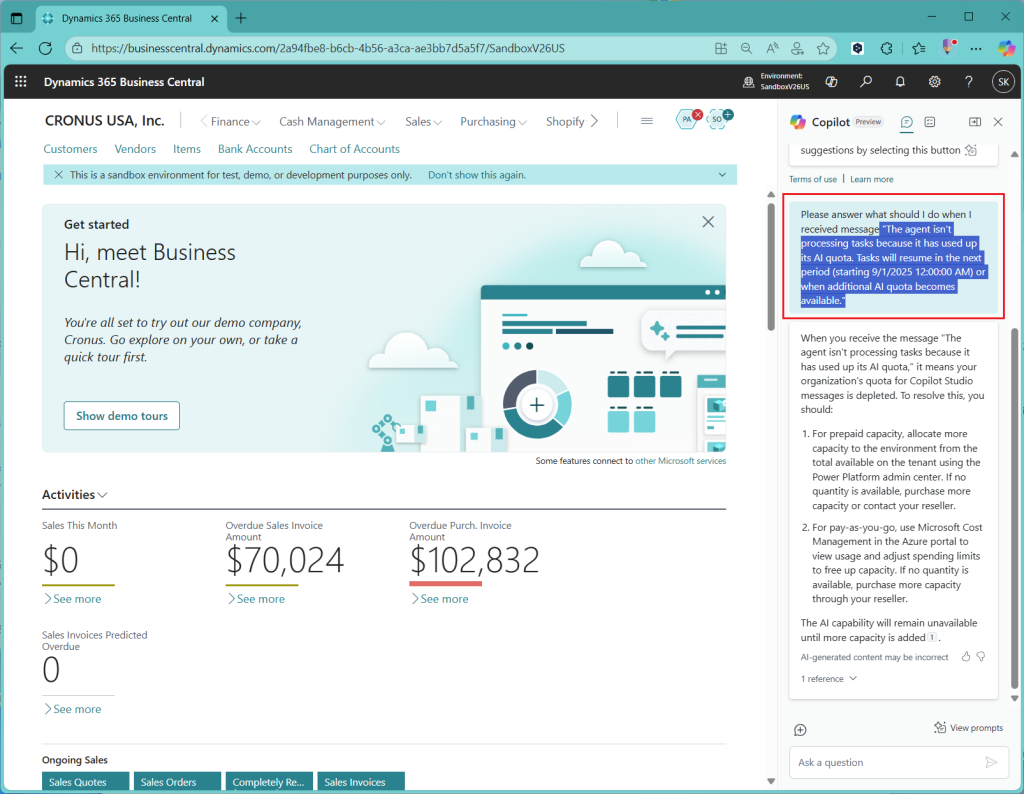
Task: Start a new Copilot chat with plus bubble
Action: 800,730
